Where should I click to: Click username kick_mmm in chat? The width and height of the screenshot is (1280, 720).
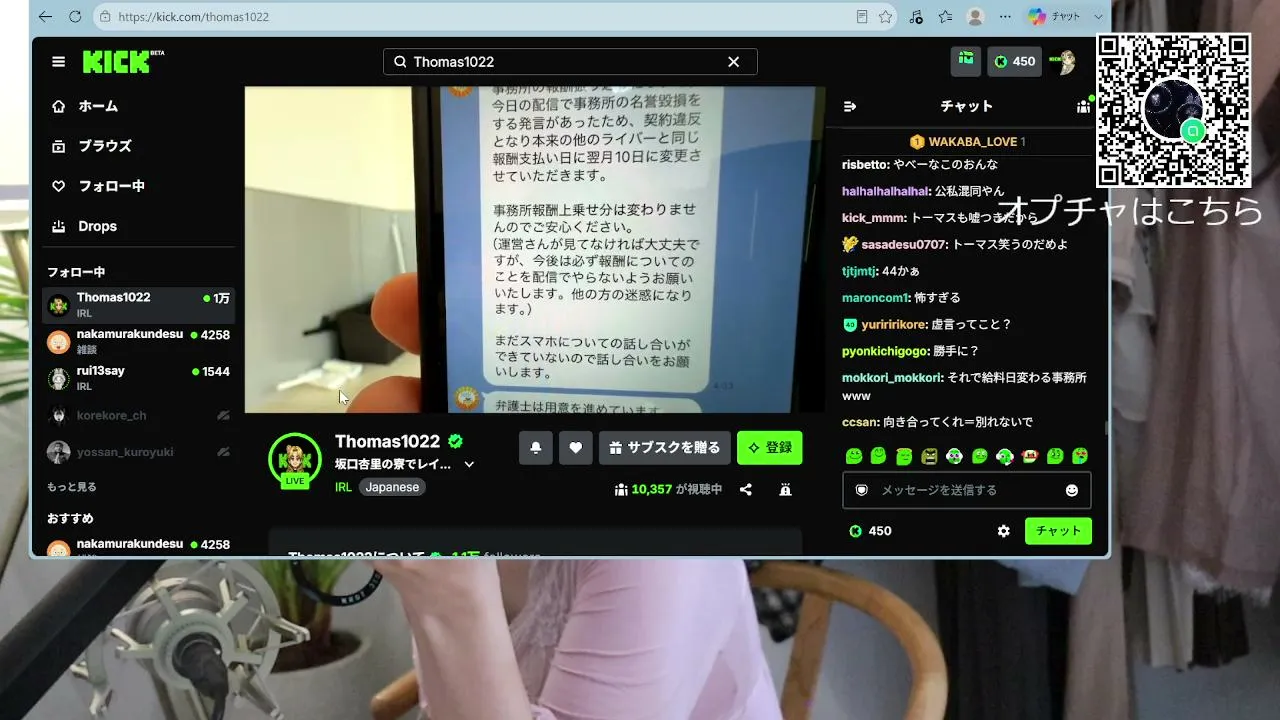click(x=874, y=218)
